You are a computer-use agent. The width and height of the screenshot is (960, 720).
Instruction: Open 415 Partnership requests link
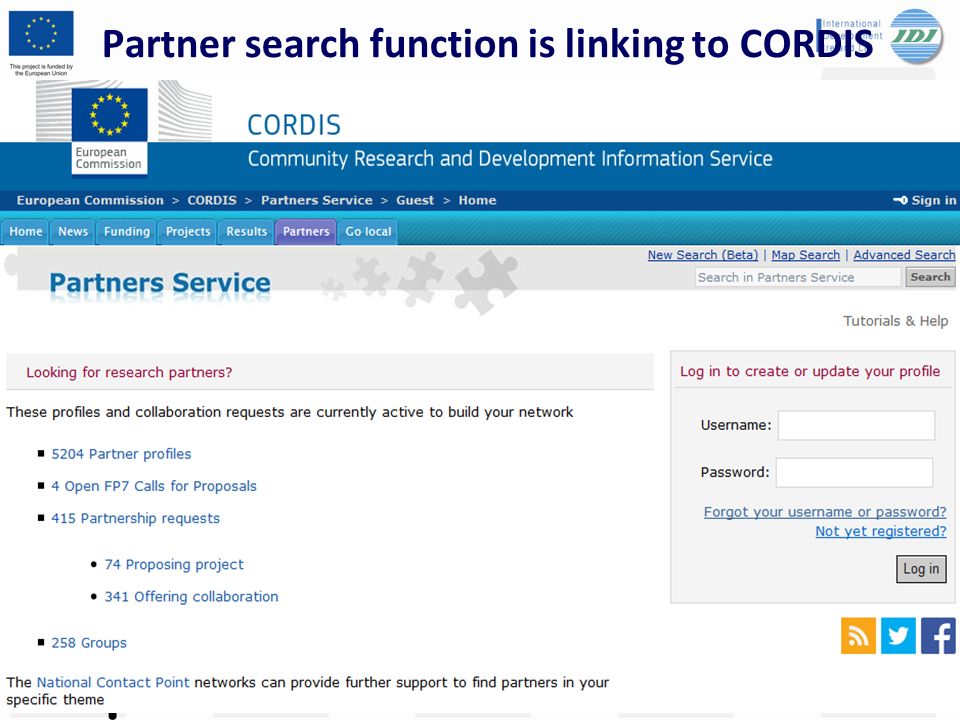(135, 518)
